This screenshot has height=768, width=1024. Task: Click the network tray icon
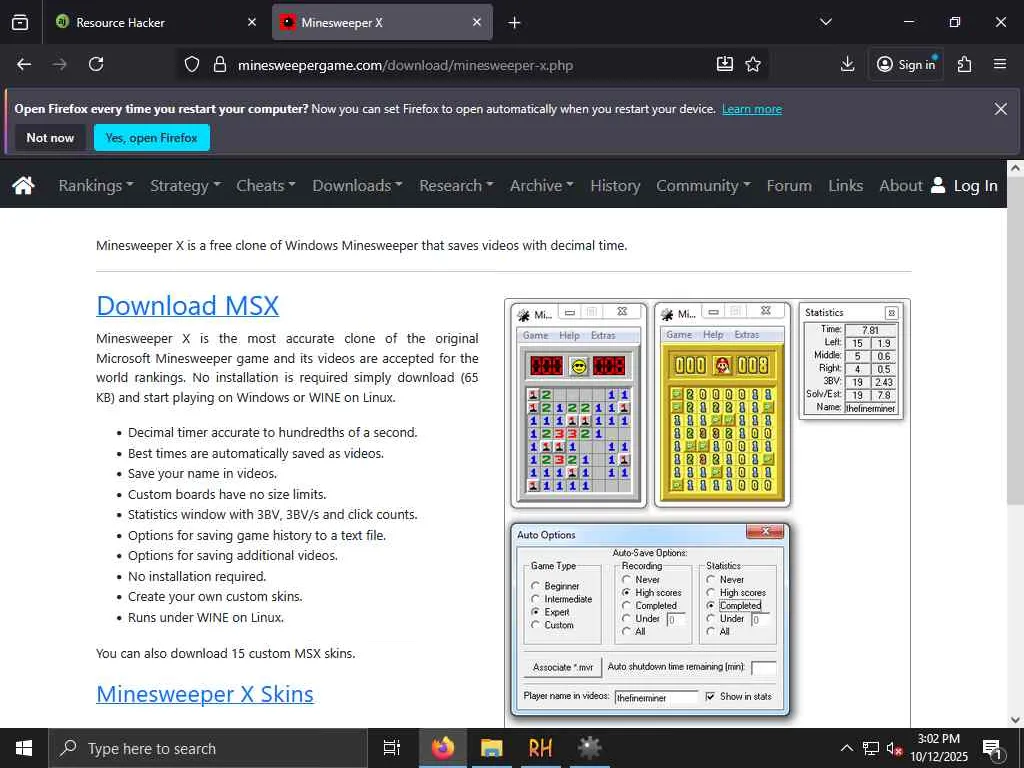871,748
